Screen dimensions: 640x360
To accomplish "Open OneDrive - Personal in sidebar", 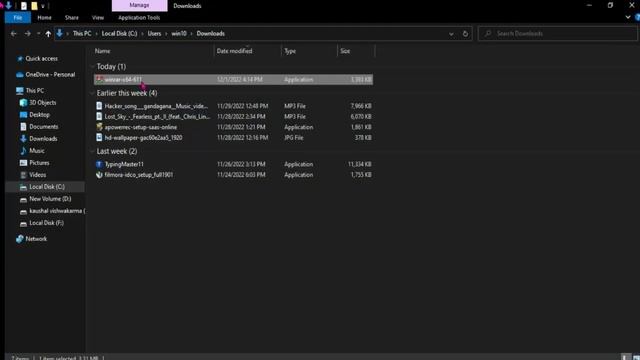I will pos(50,75).
